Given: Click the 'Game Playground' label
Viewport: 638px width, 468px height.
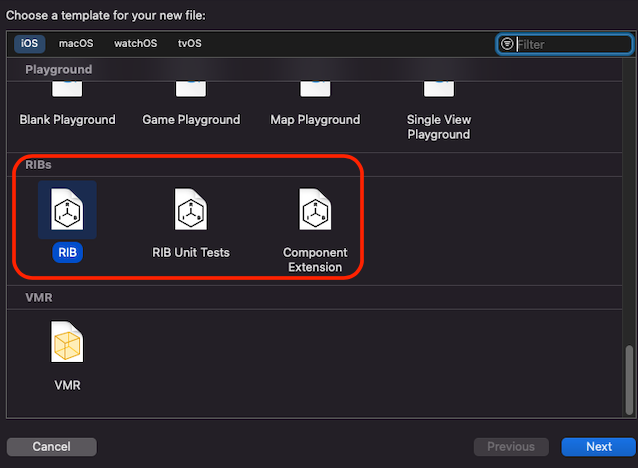Looking at the screenshot, I should [x=191, y=120].
